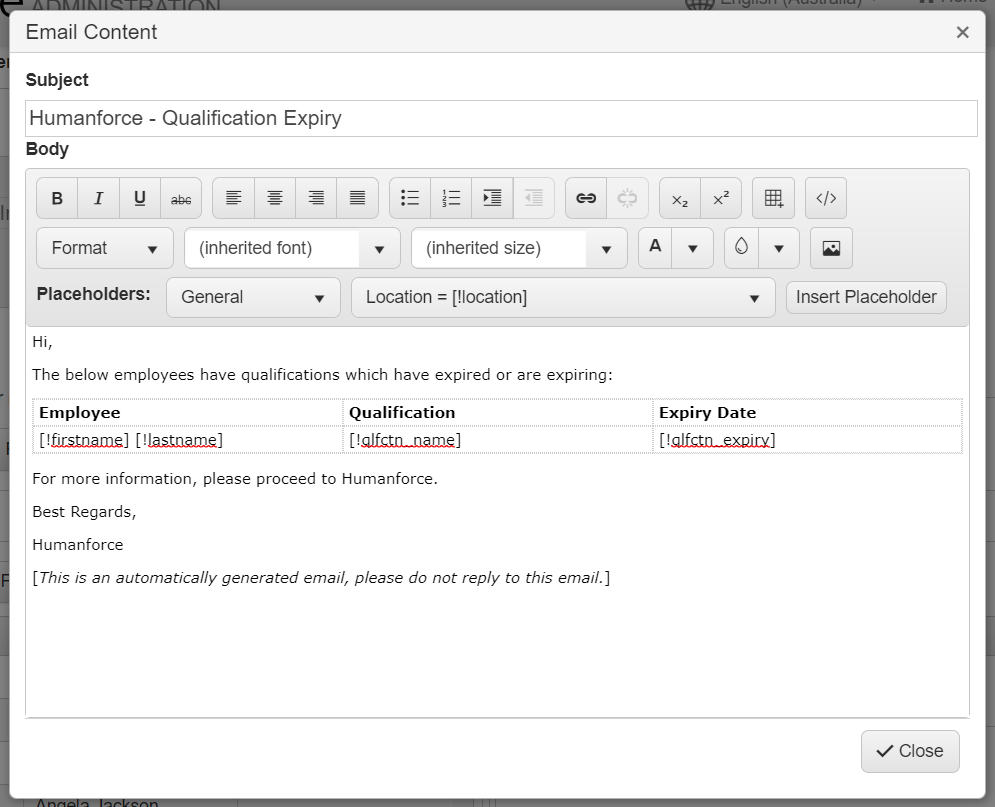Viewport: 995px width, 807px height.
Task: Insert an image
Action: tap(831, 248)
